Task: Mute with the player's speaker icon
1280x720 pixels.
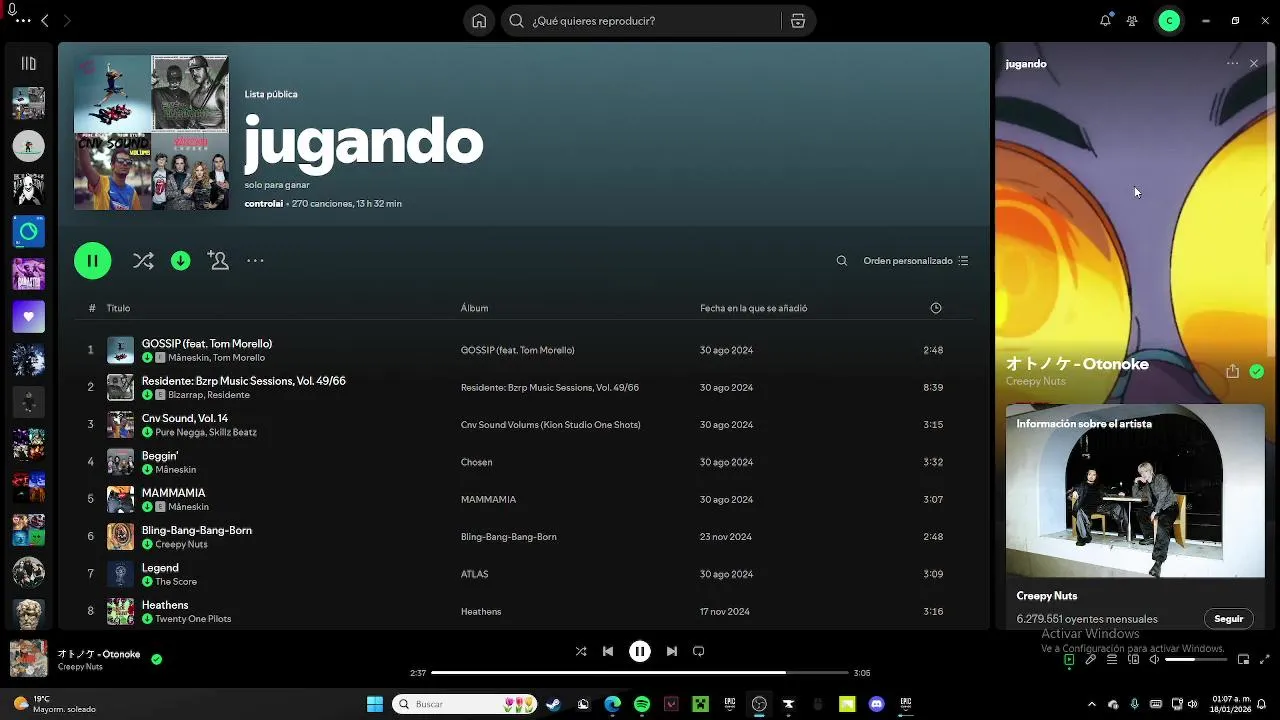Action: [x=1154, y=660]
